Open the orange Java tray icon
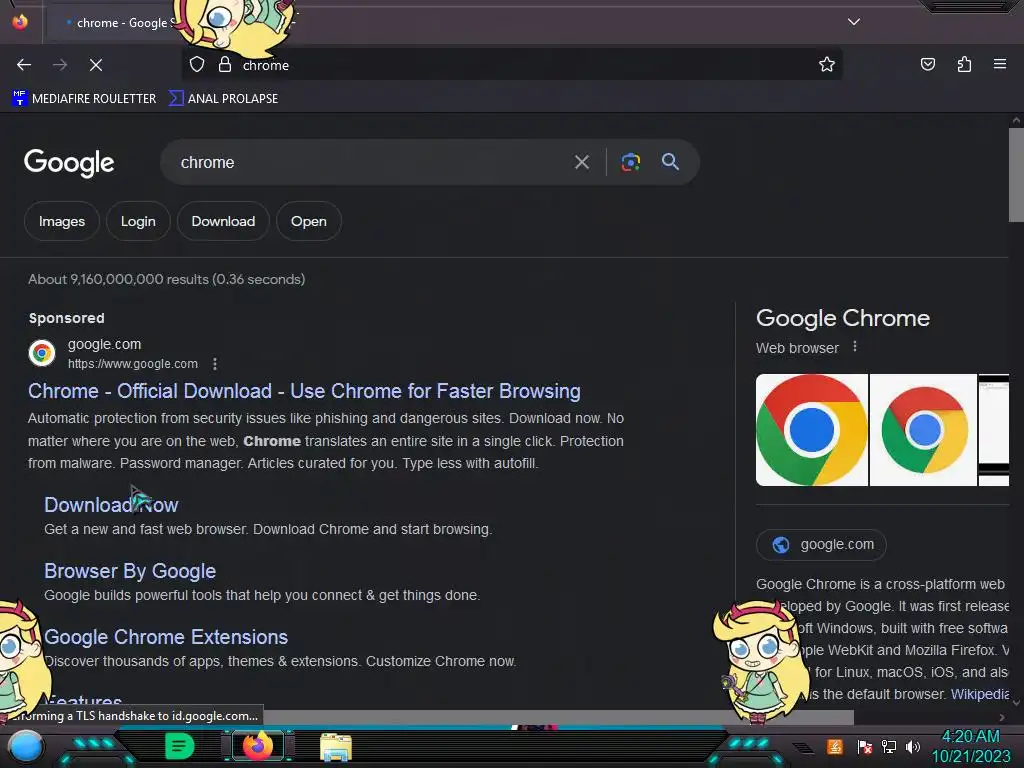This screenshot has height=768, width=1024. click(x=835, y=746)
